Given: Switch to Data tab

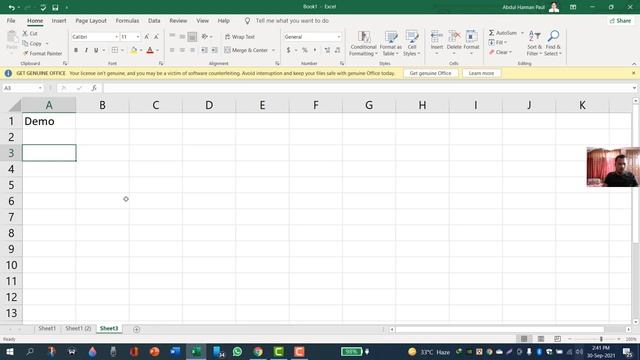Looking at the screenshot, I should [154, 20].
